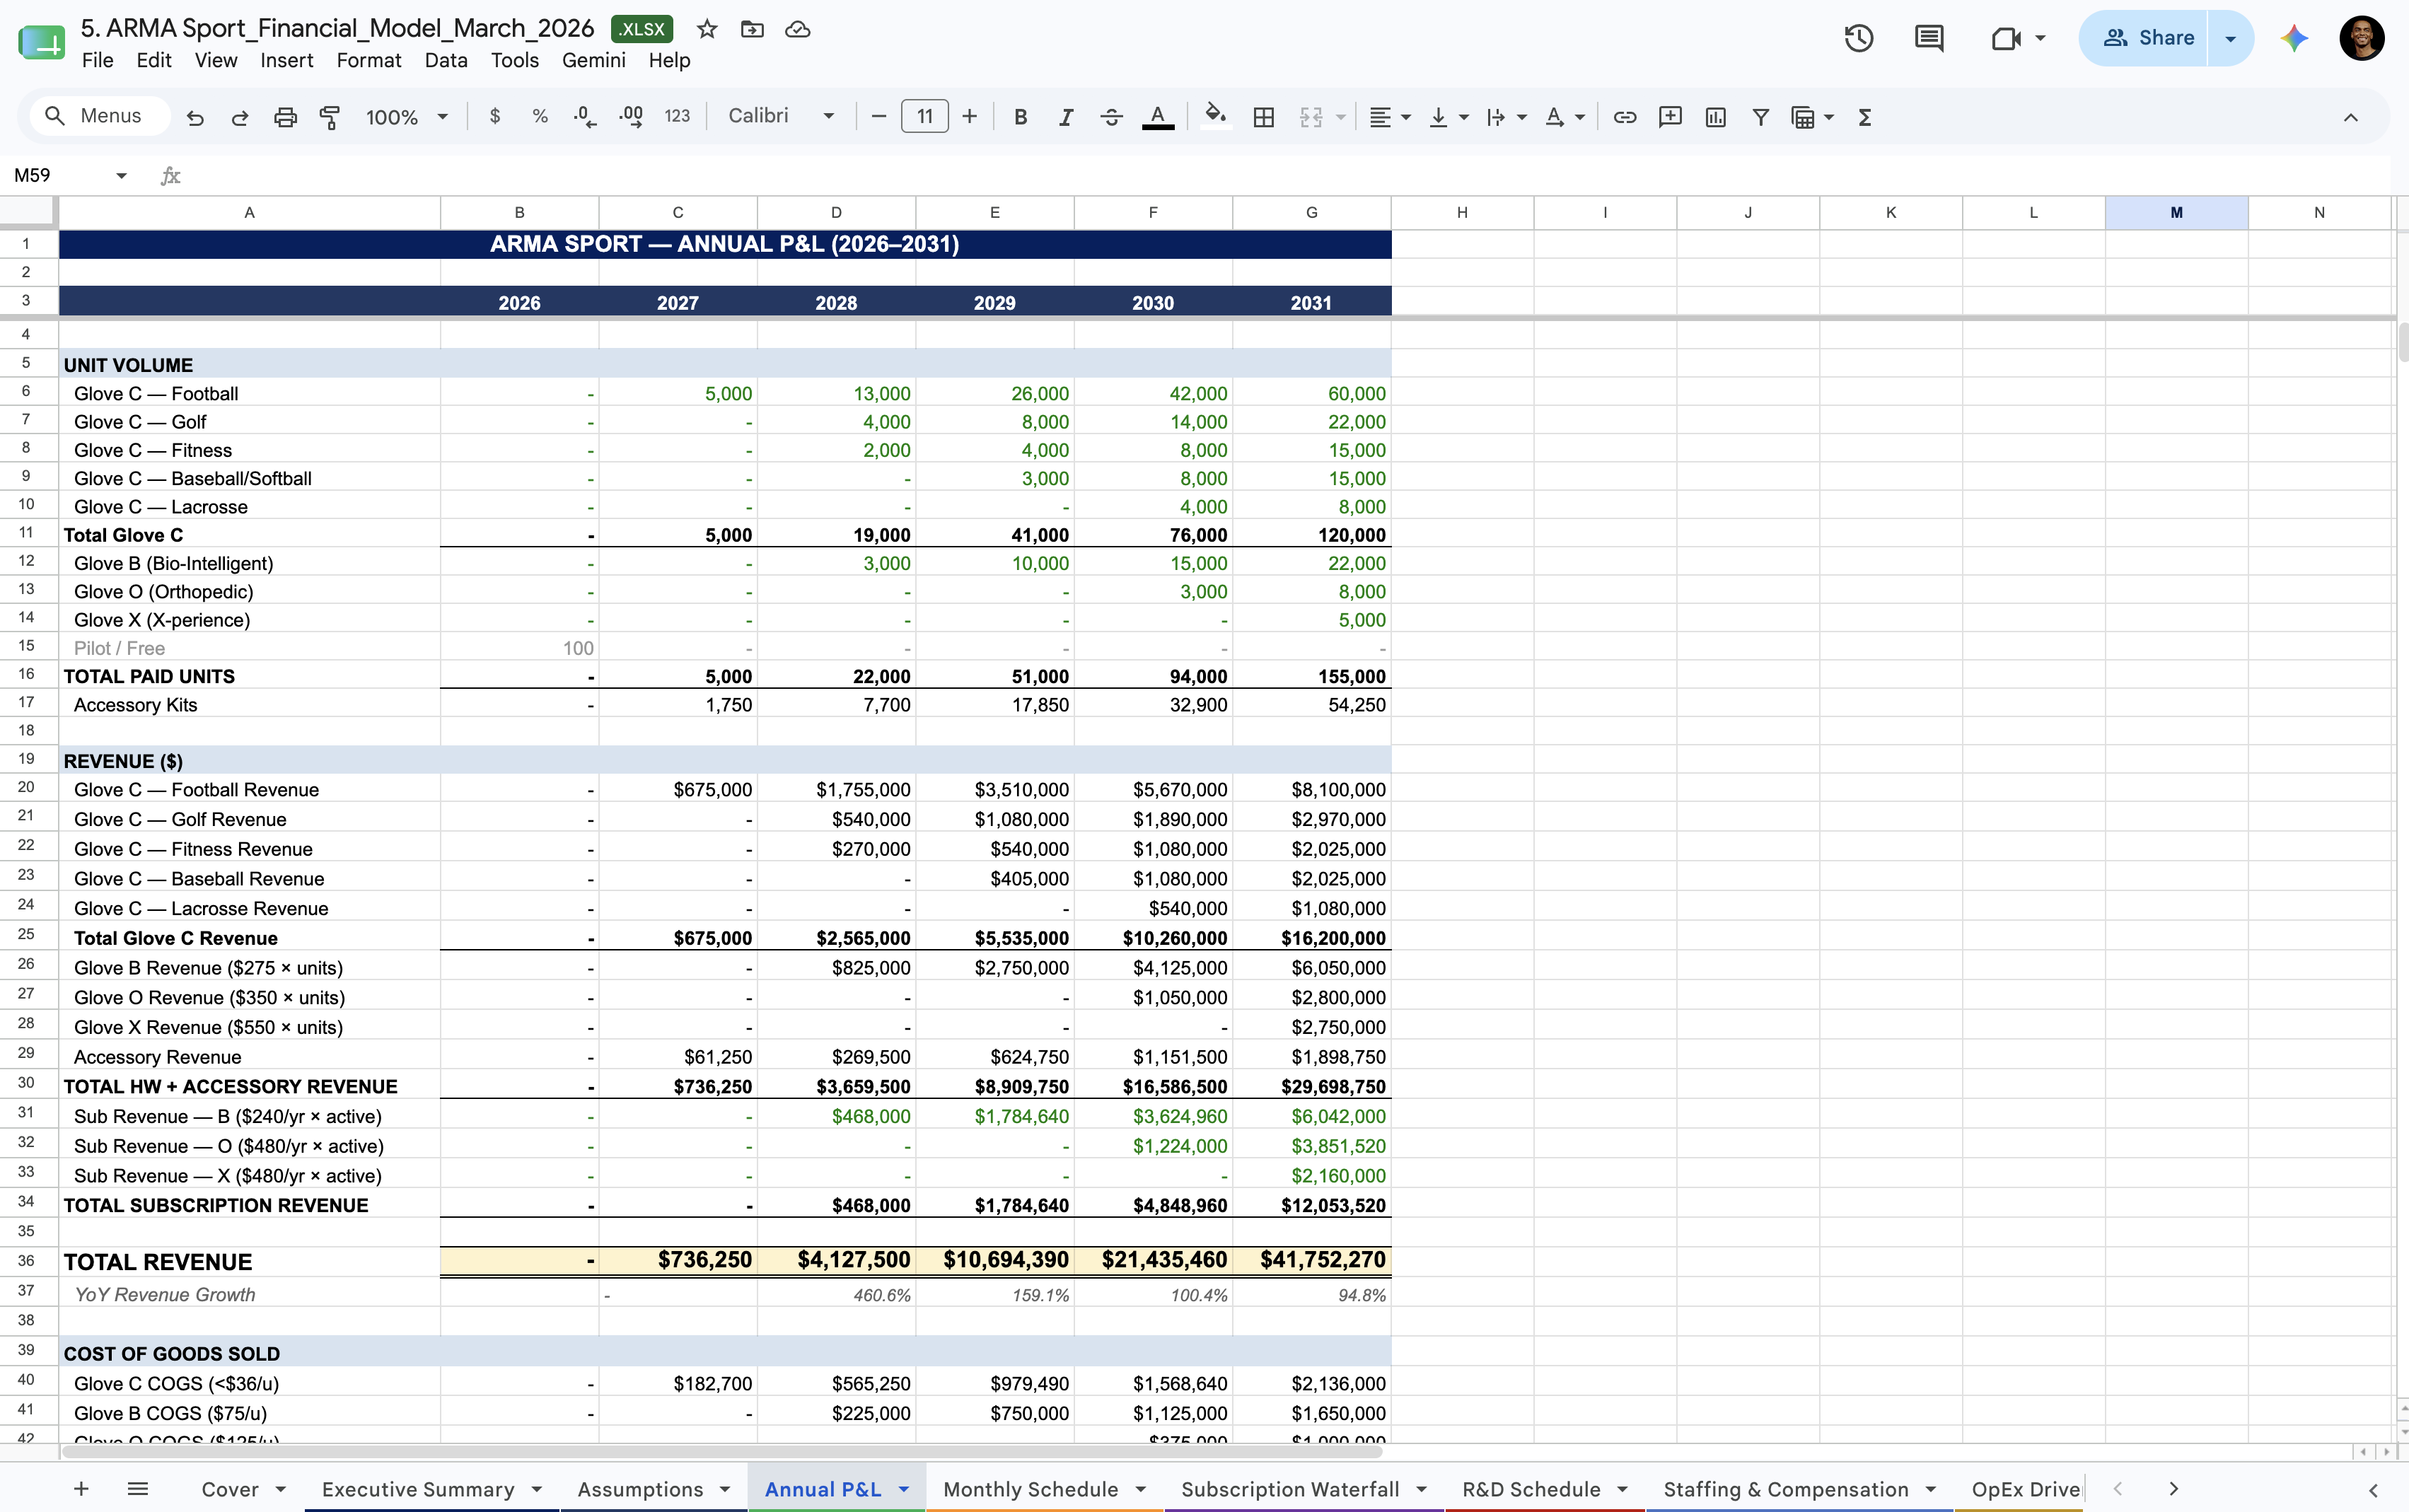This screenshot has width=2409, height=1512.
Task: Toggle bold formatting
Action: (x=1020, y=117)
